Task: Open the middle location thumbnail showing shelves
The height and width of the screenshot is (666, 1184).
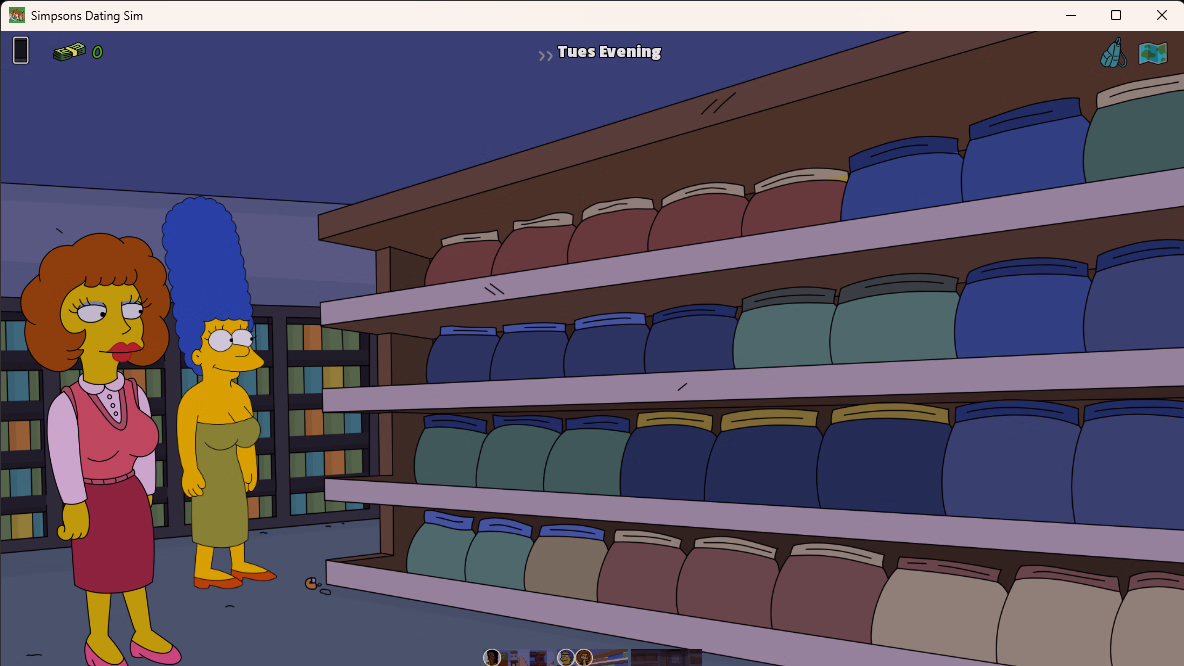Action: click(610, 658)
